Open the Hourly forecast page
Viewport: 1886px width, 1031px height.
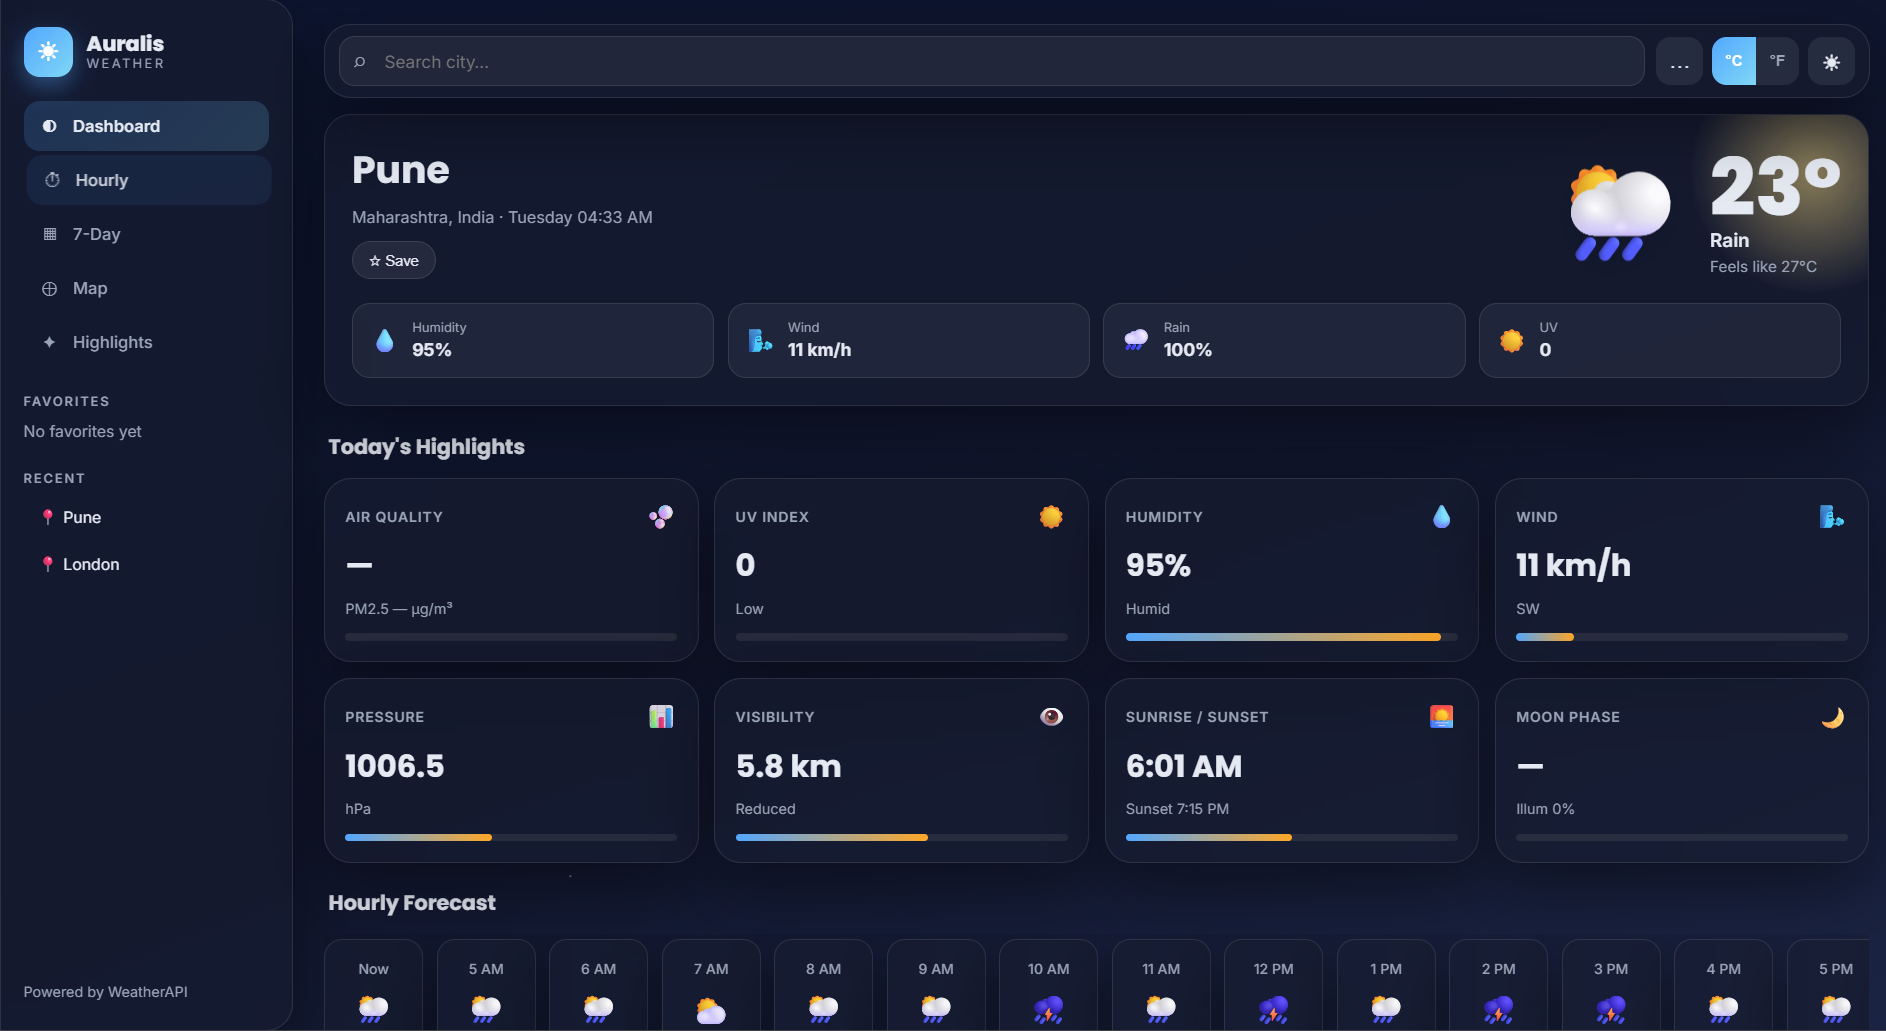click(x=149, y=180)
